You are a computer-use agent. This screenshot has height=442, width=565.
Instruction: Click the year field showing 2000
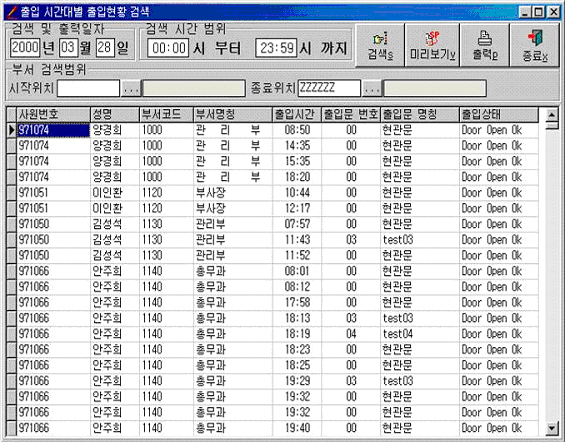[x=25, y=48]
